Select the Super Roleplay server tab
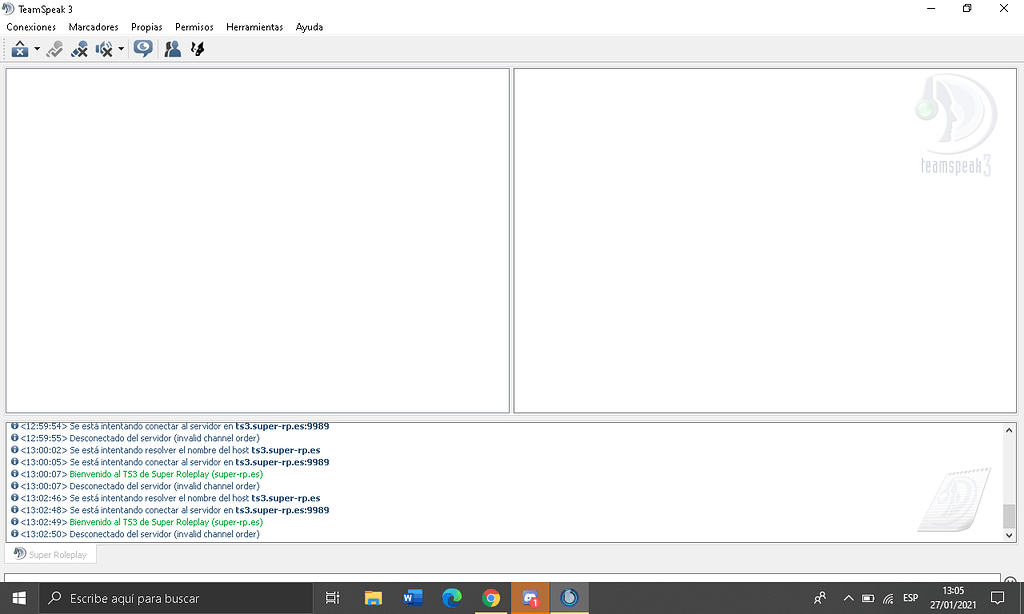This screenshot has width=1024, height=614. tap(50, 554)
